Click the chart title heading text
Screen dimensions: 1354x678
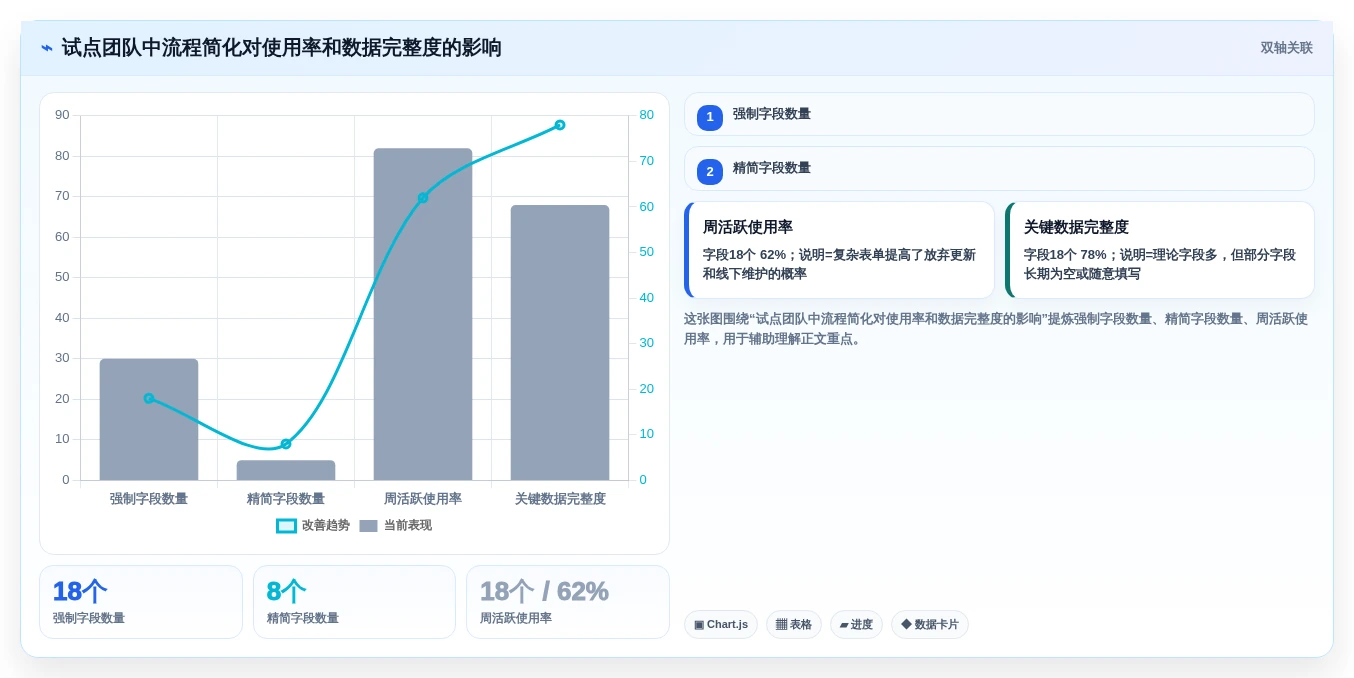(x=281, y=48)
